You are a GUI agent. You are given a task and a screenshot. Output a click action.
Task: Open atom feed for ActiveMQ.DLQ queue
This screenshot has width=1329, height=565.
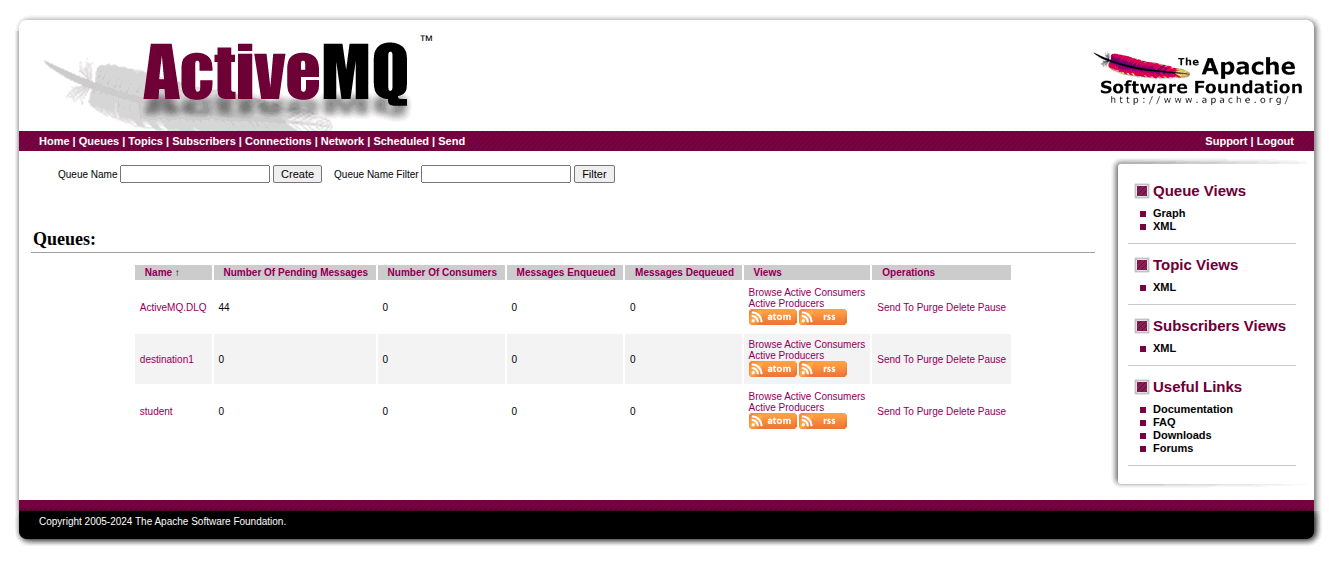tap(773, 317)
